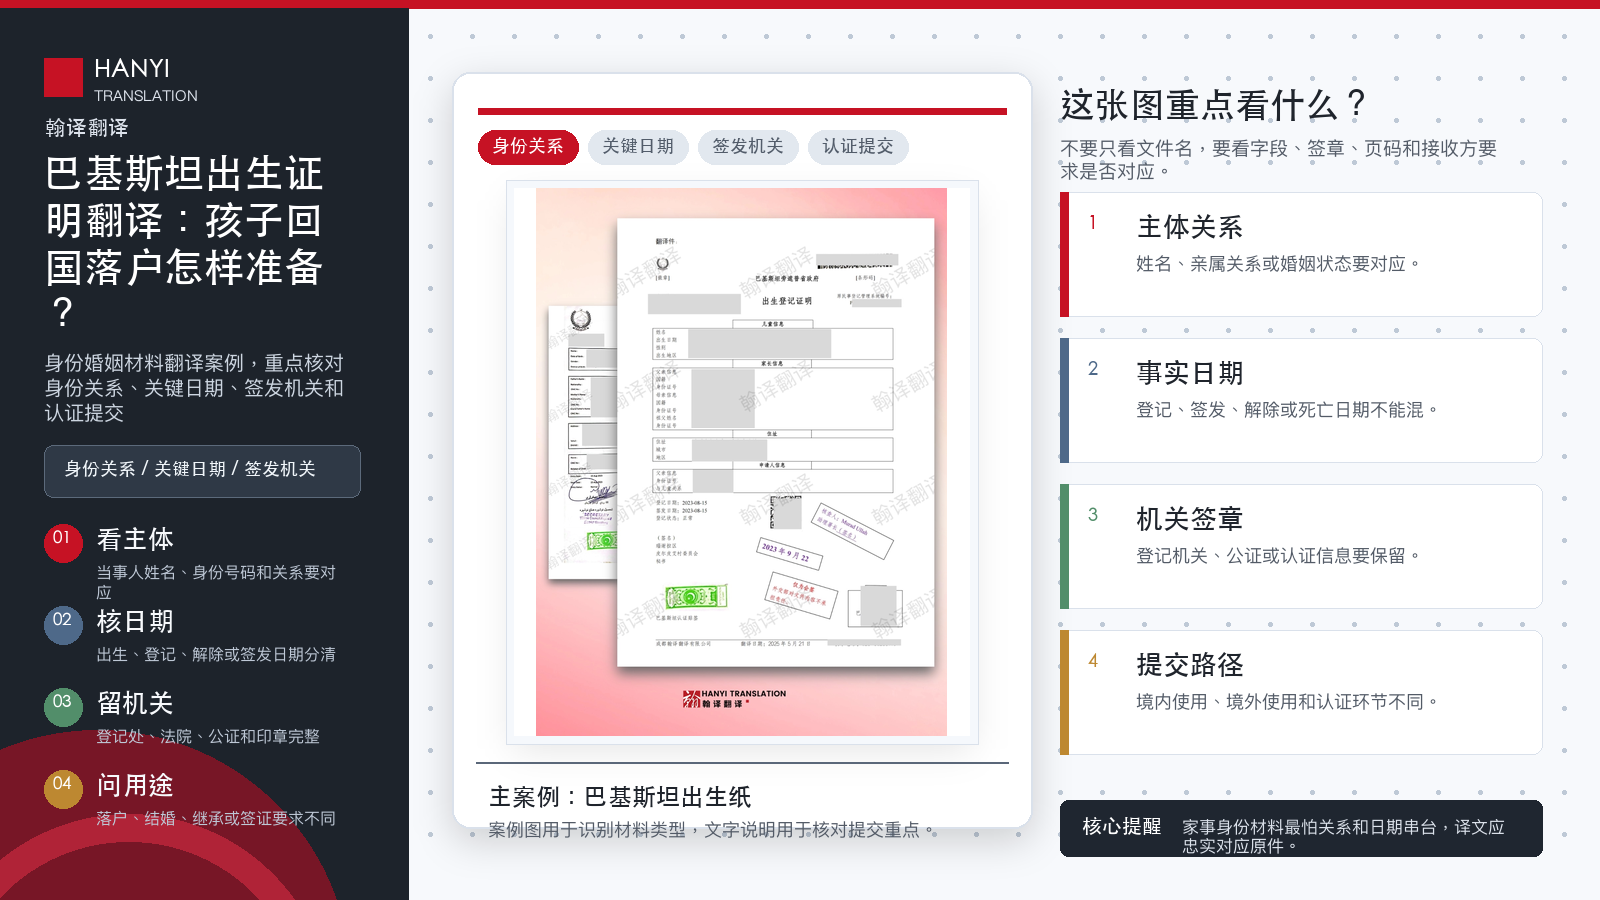Click the red HANYI logo square
This screenshot has width=1600, height=900.
click(63, 78)
